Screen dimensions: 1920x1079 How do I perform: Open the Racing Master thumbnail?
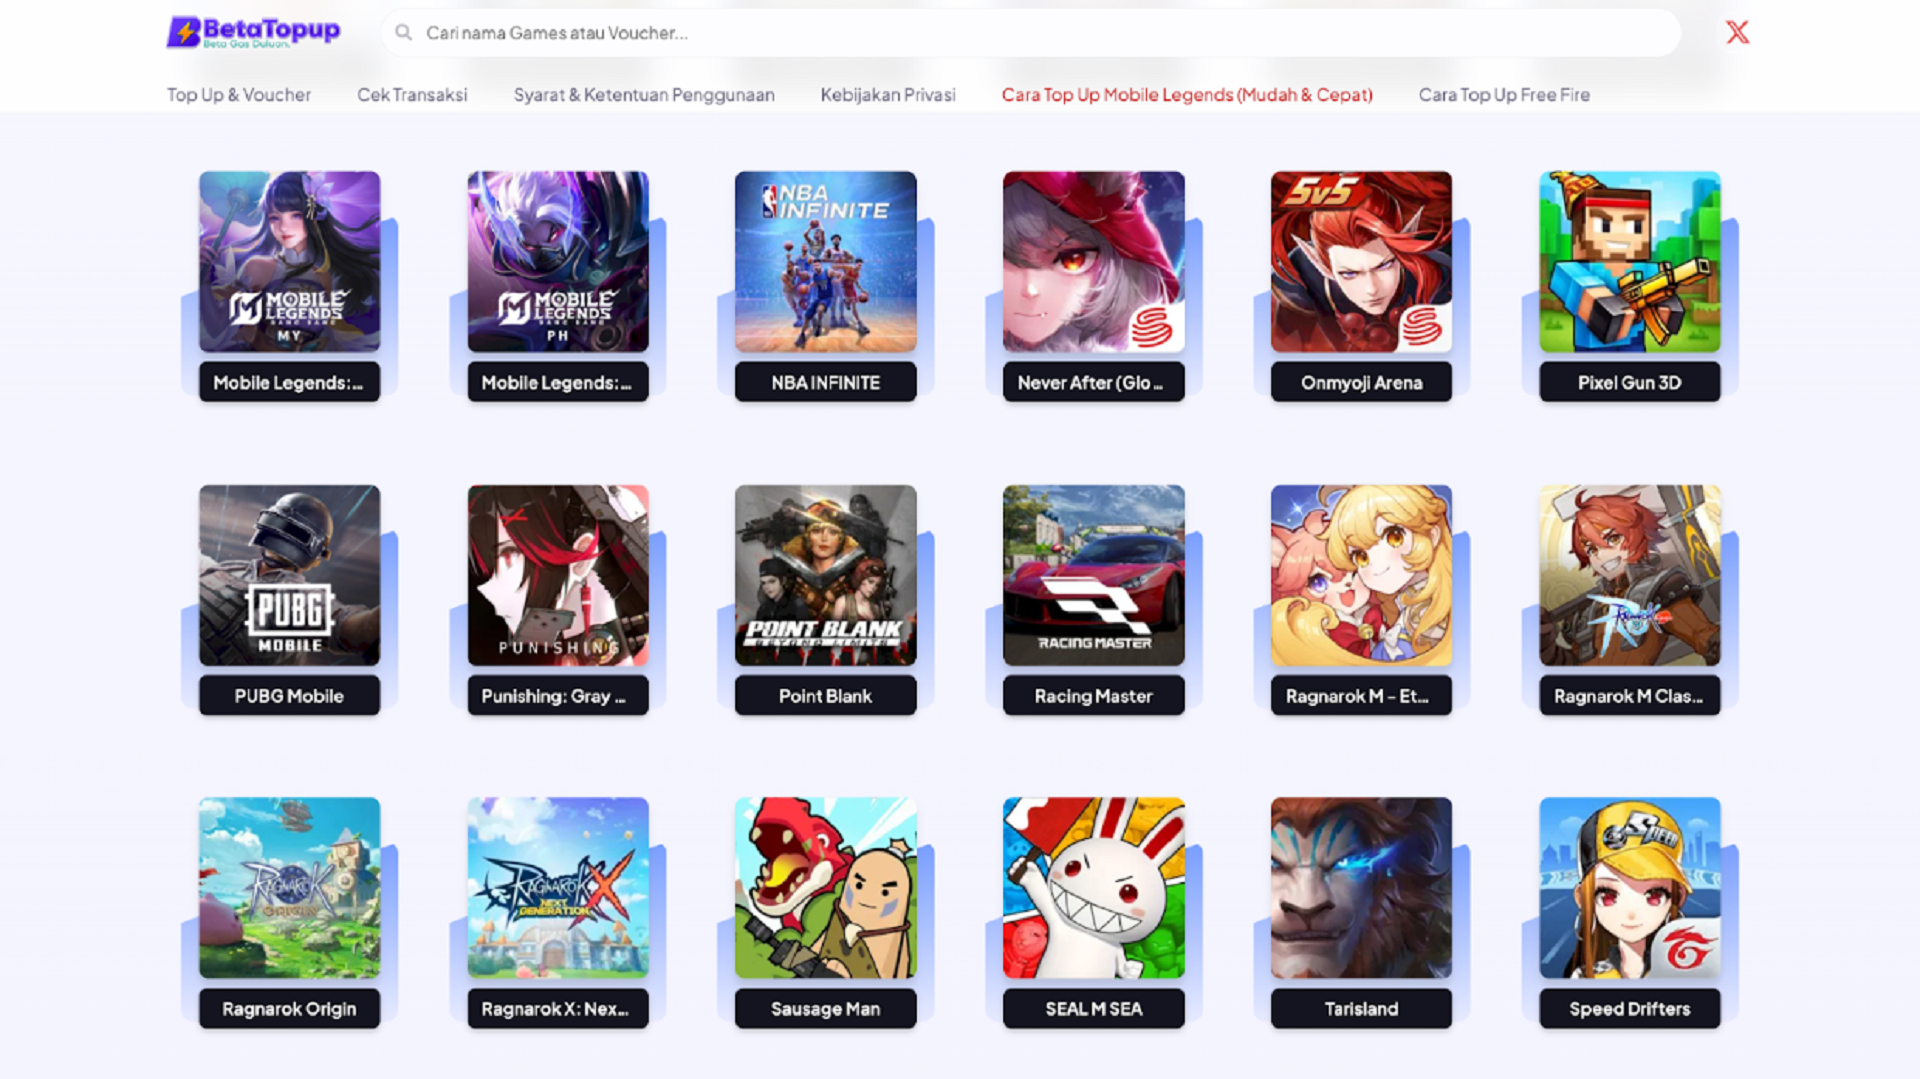click(1093, 575)
